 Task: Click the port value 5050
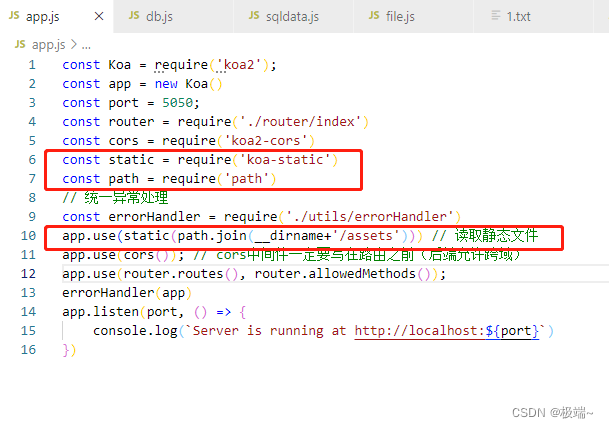click(x=177, y=103)
